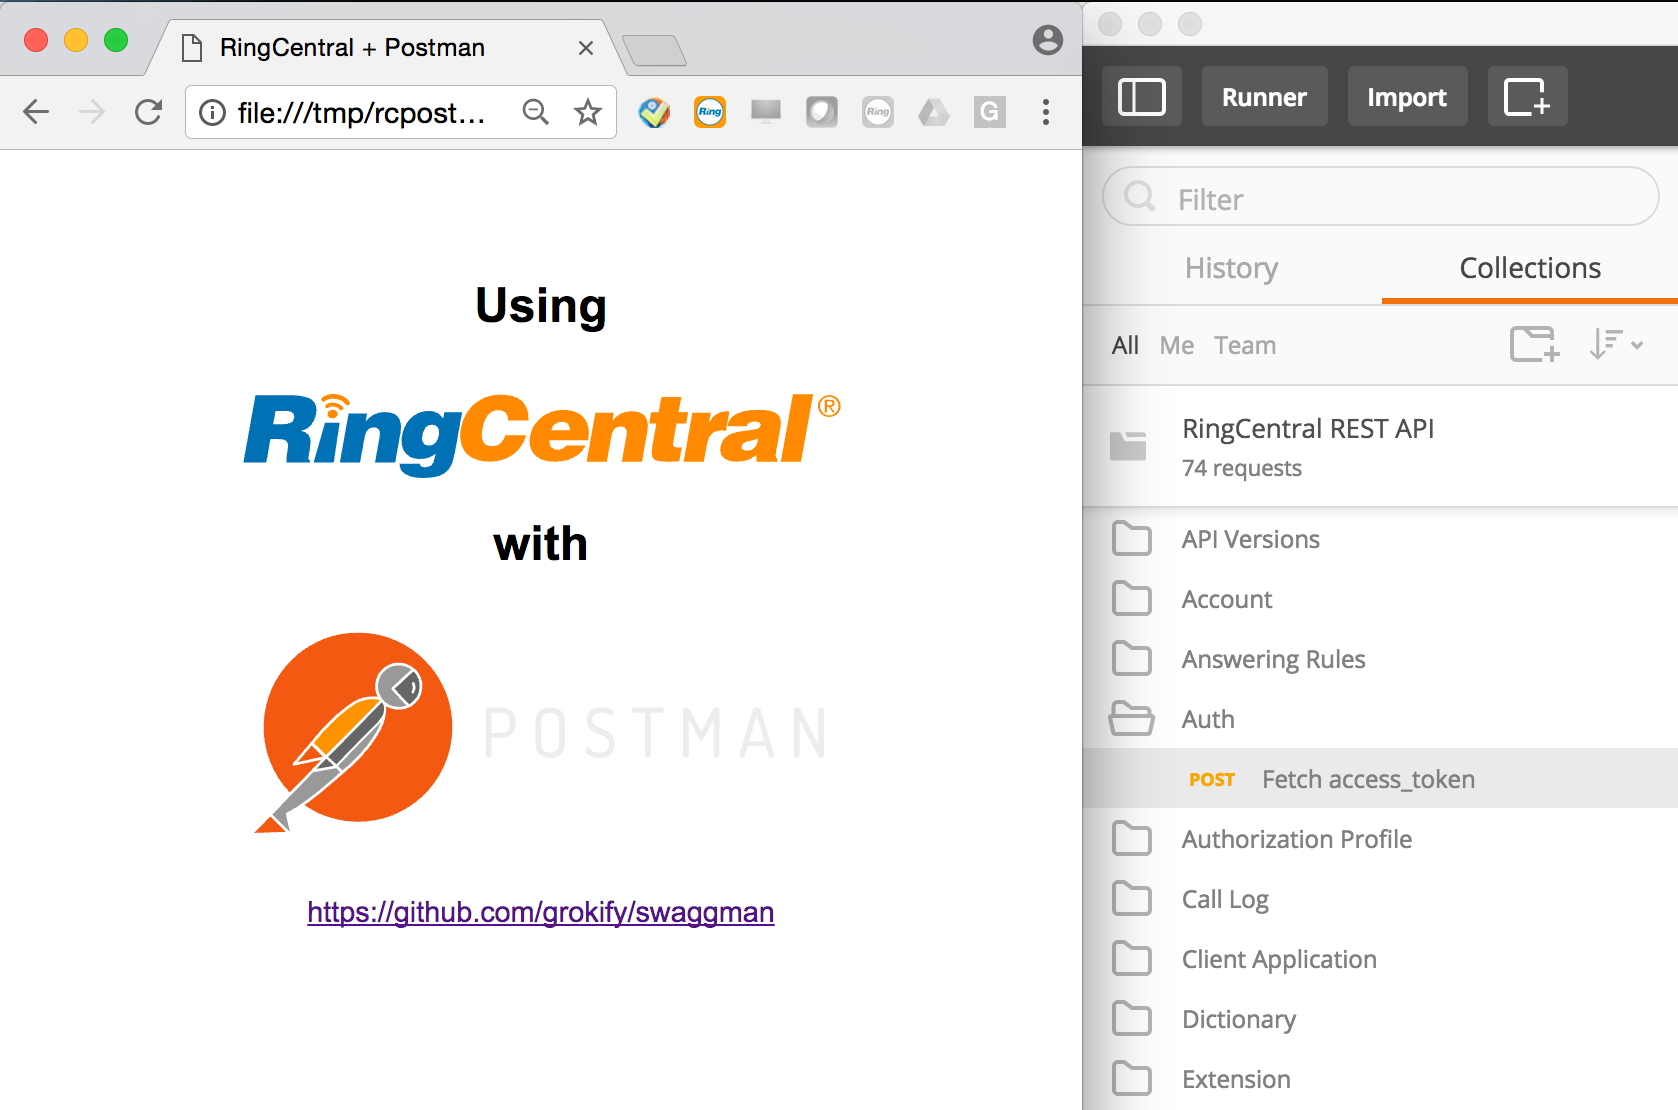Expand the Call Log folder

[x=1380, y=899]
